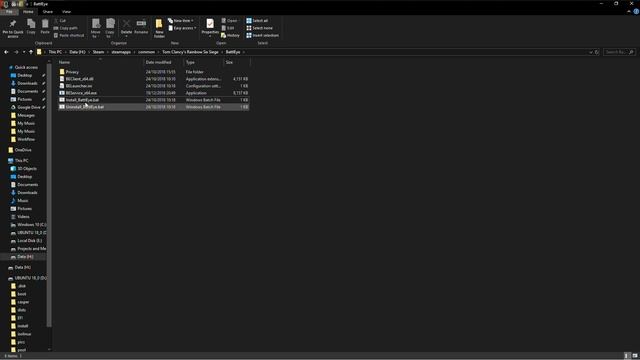This screenshot has width=640, height=360.
Task: Click Paste shortcut in the ribbon
Action: click(x=69, y=36)
